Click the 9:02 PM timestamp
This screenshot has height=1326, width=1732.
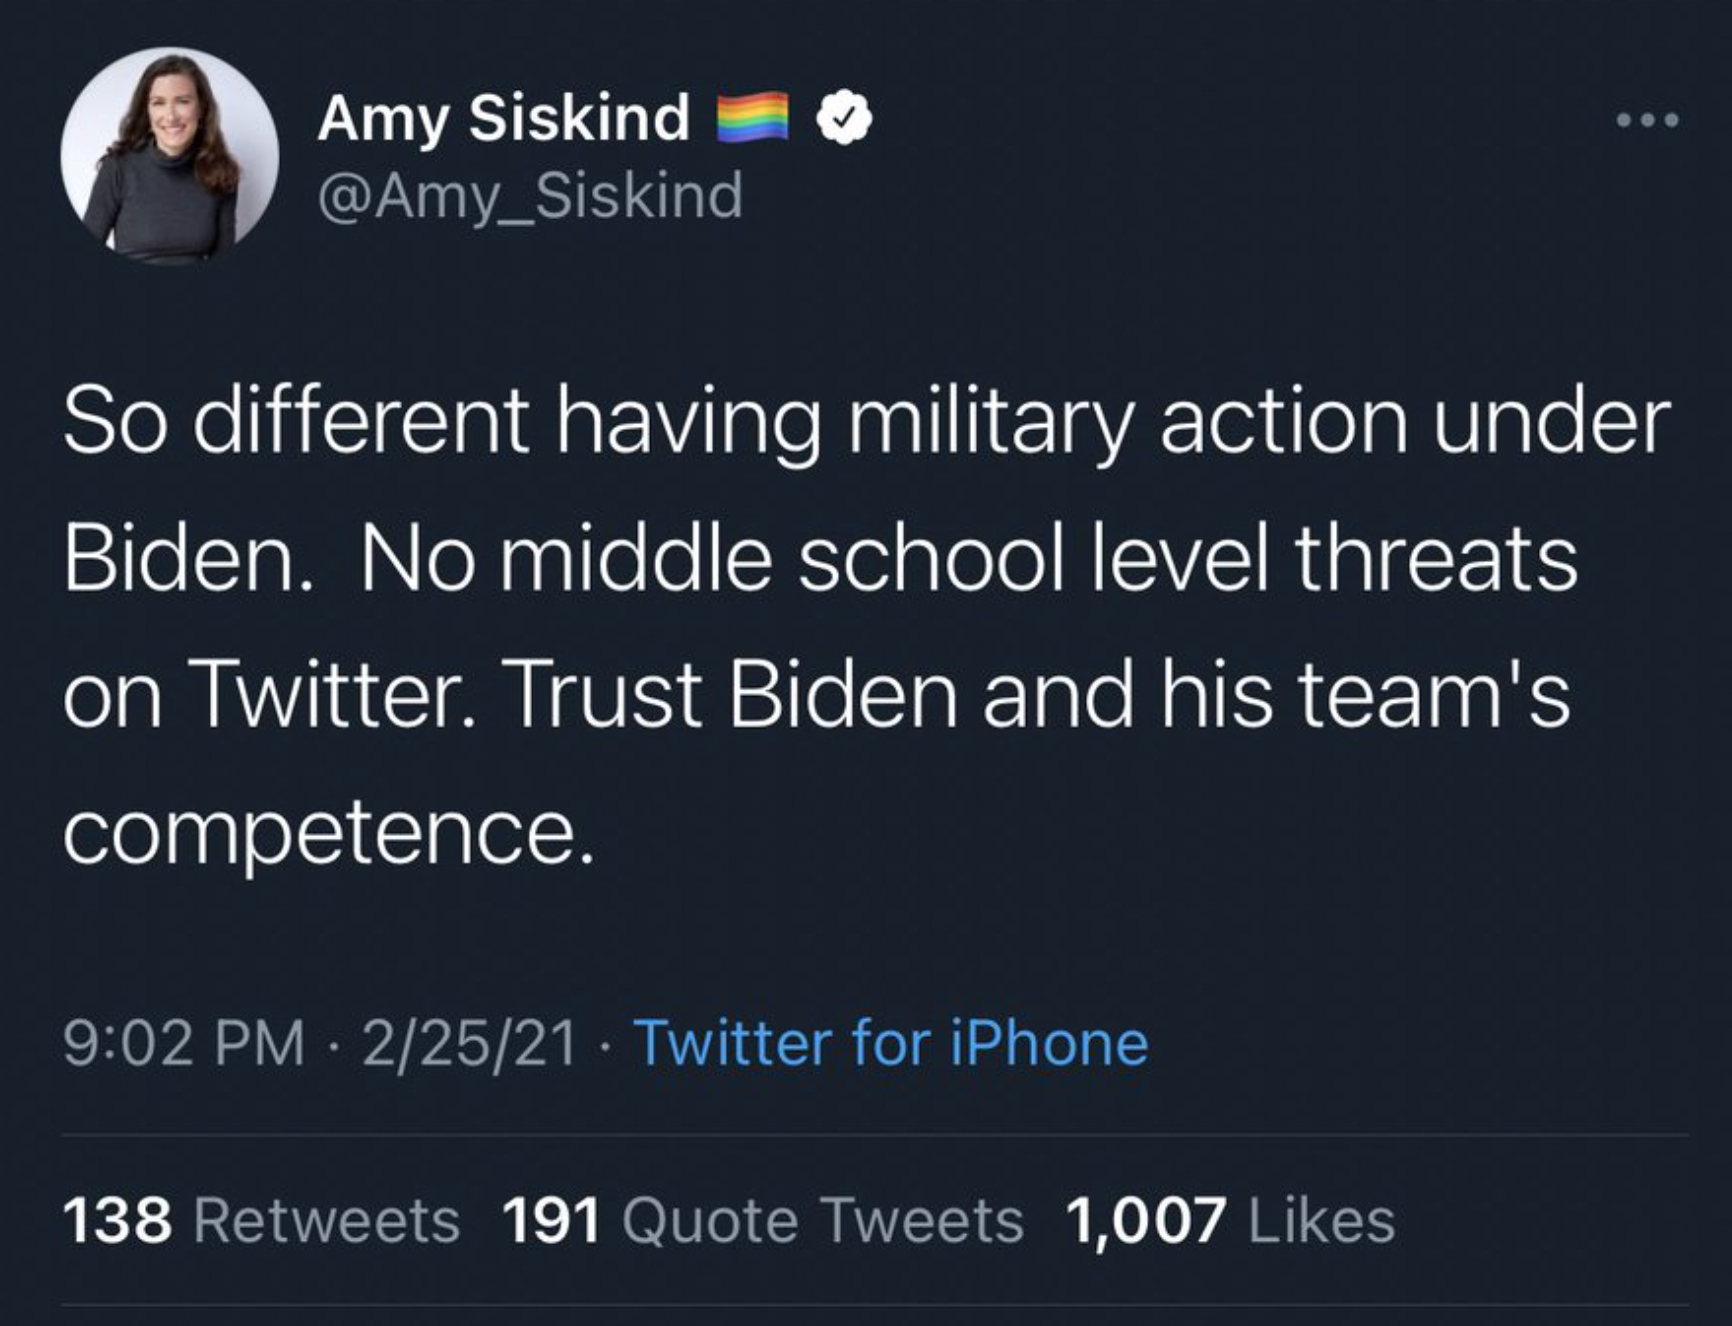(184, 1044)
